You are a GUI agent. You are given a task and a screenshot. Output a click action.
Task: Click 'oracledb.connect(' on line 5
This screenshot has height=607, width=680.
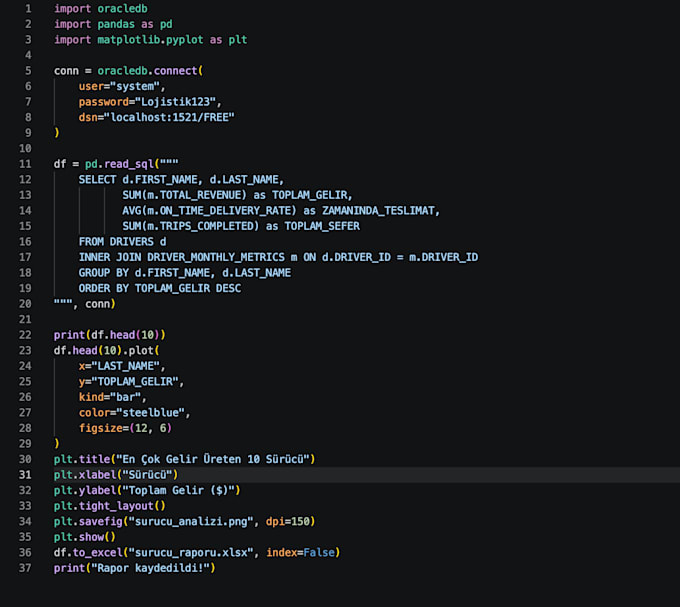click(150, 71)
